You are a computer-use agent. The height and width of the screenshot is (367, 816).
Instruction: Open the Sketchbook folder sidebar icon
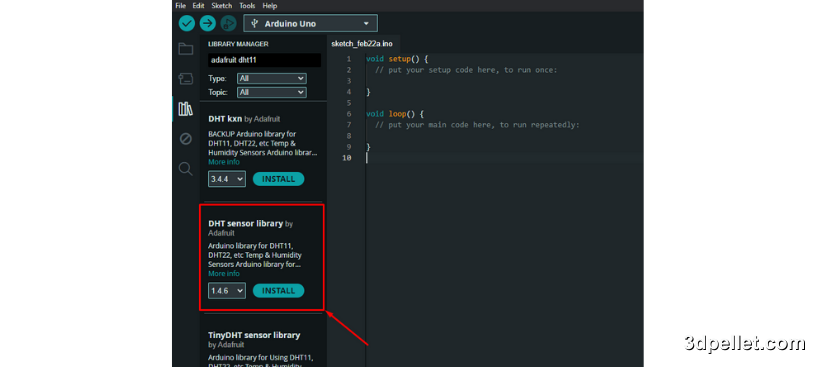tap(186, 49)
